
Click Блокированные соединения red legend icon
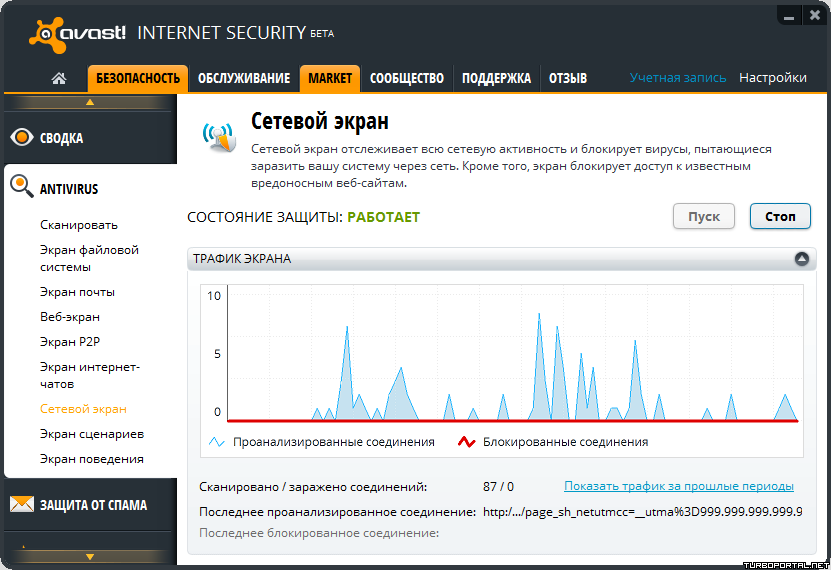tap(466, 442)
